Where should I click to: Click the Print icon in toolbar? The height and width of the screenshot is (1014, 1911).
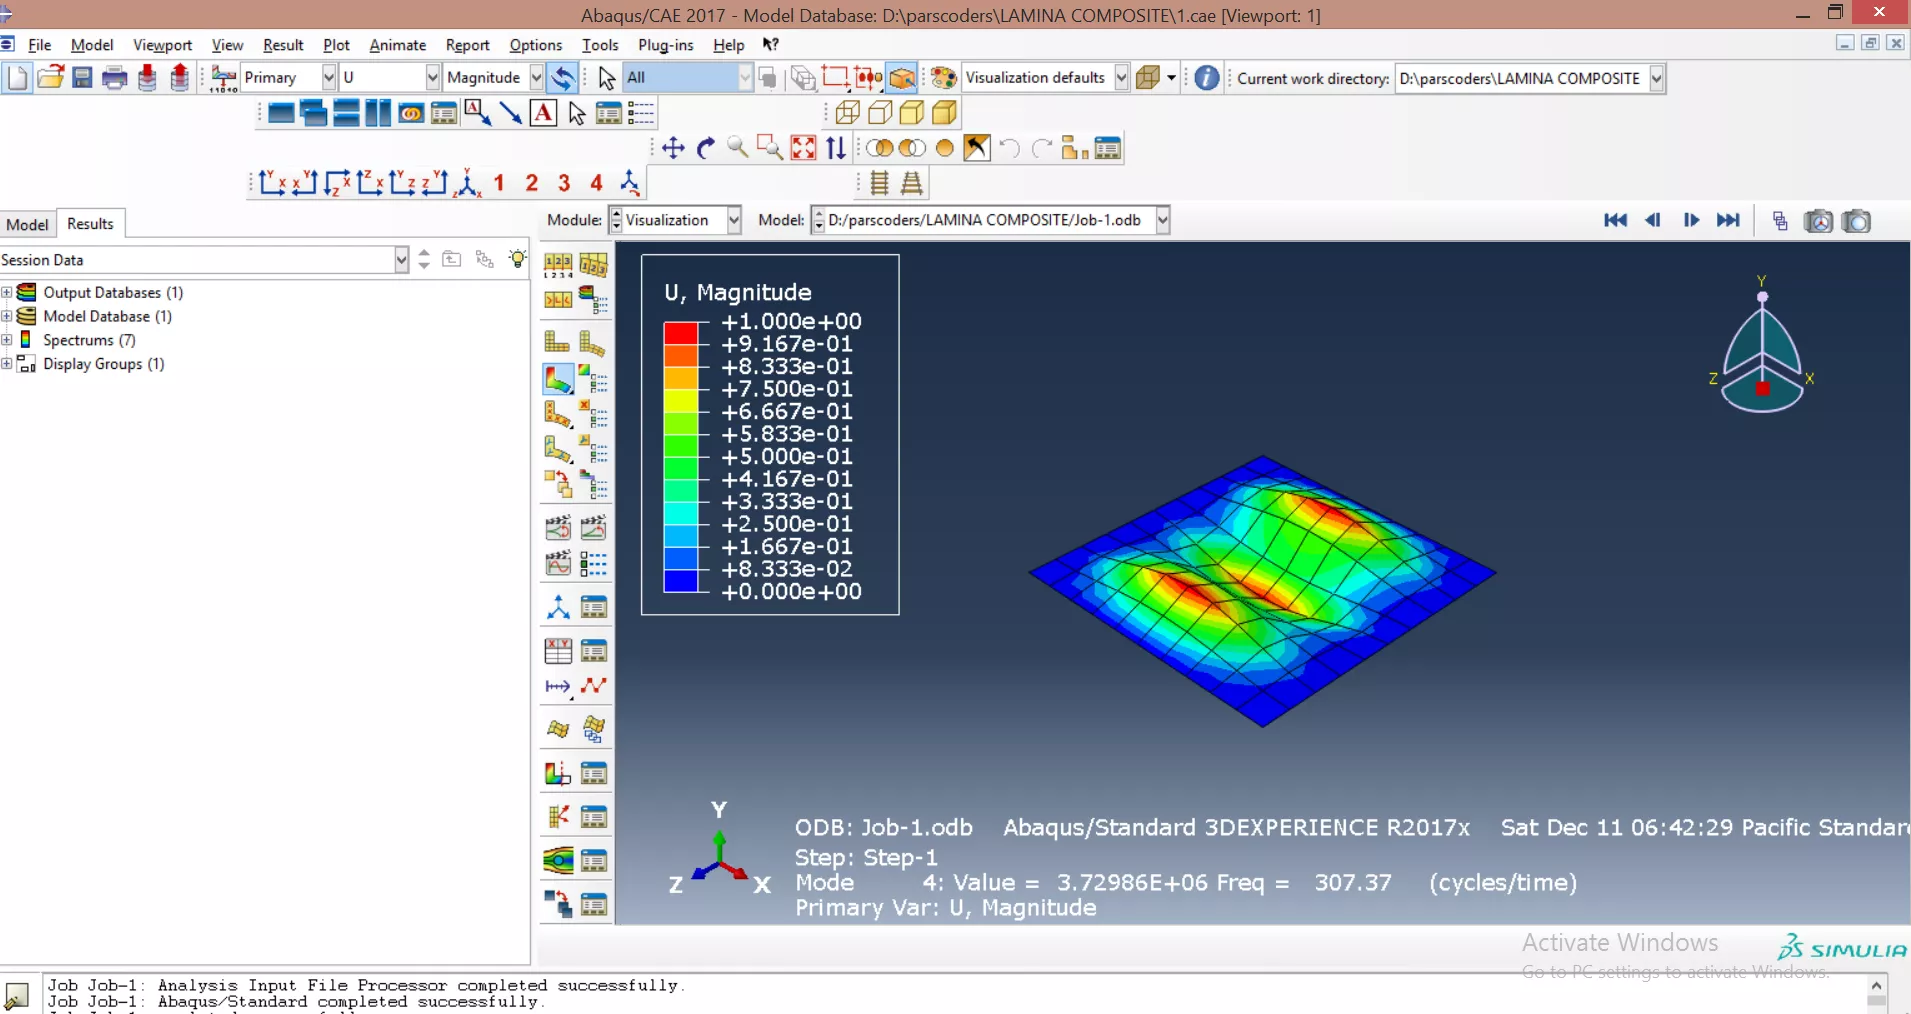[x=114, y=78]
